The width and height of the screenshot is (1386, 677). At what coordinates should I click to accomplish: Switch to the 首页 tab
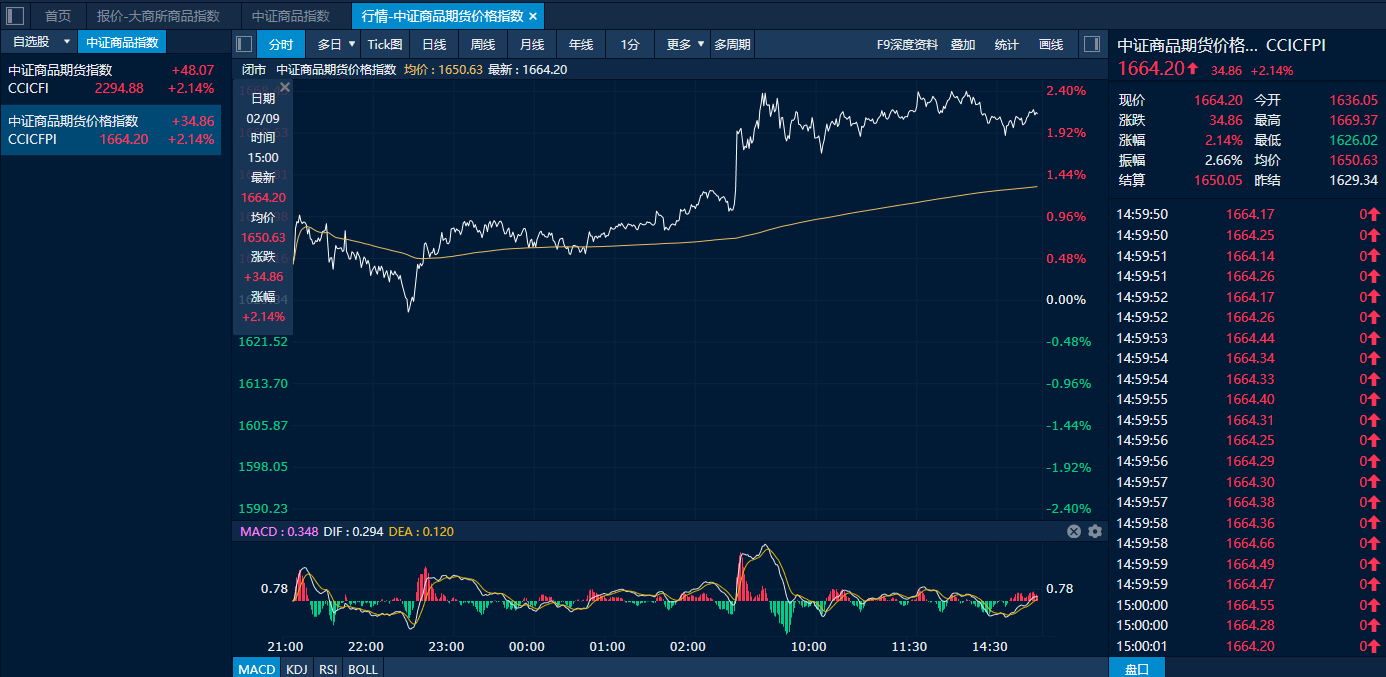58,16
